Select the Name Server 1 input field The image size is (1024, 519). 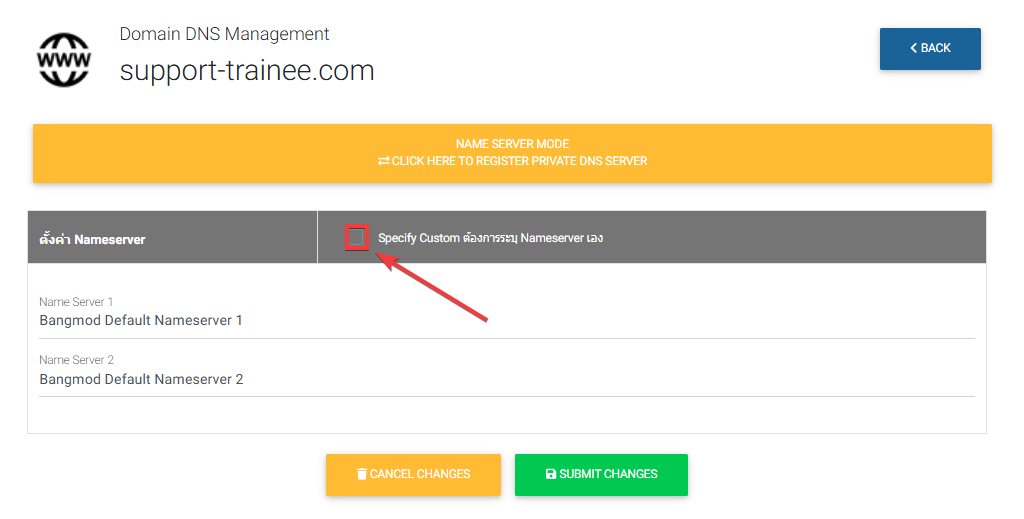pyautogui.click(x=506, y=321)
